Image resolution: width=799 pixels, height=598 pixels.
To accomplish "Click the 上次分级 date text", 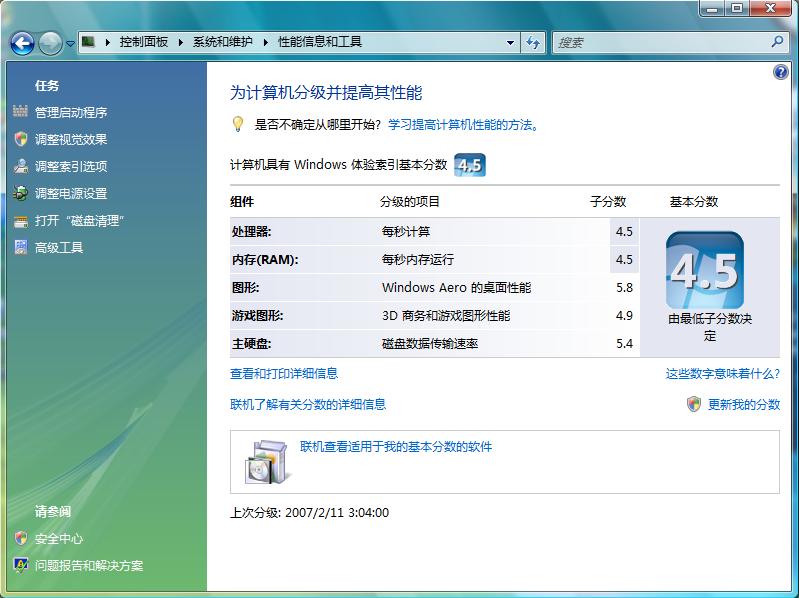I will 309,512.
